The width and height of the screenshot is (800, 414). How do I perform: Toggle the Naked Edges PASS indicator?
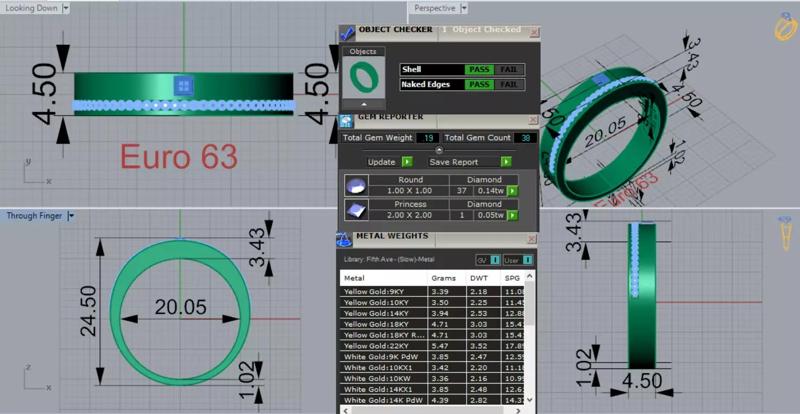click(479, 85)
